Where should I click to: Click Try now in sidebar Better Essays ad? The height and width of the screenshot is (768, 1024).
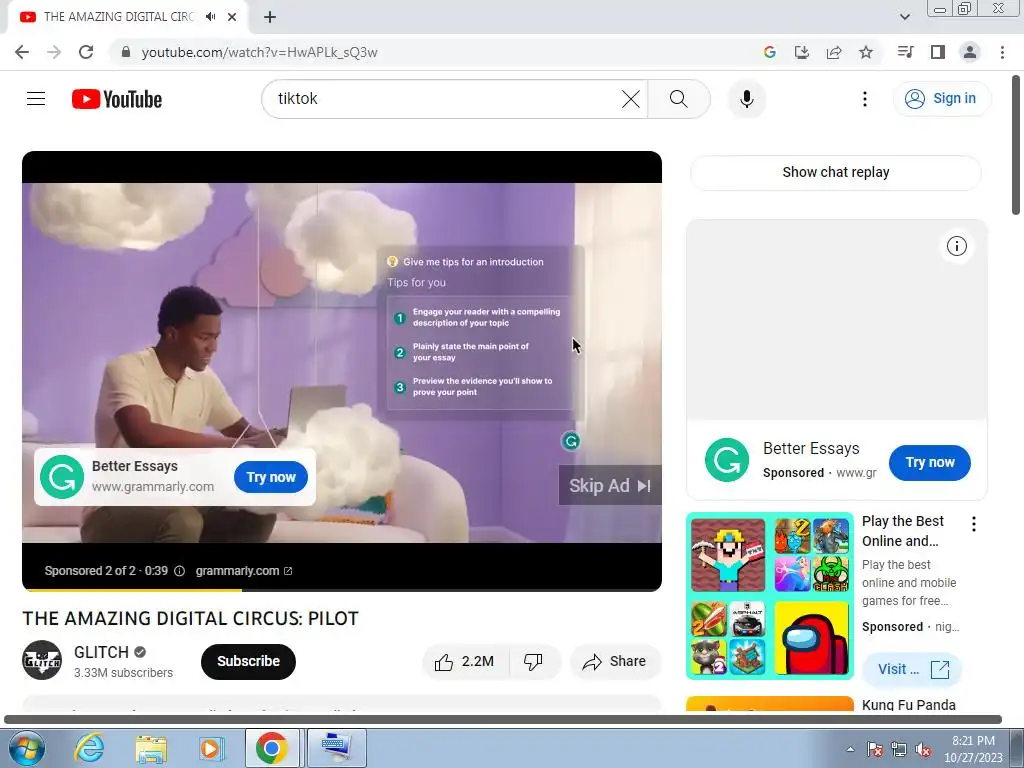[x=929, y=462]
